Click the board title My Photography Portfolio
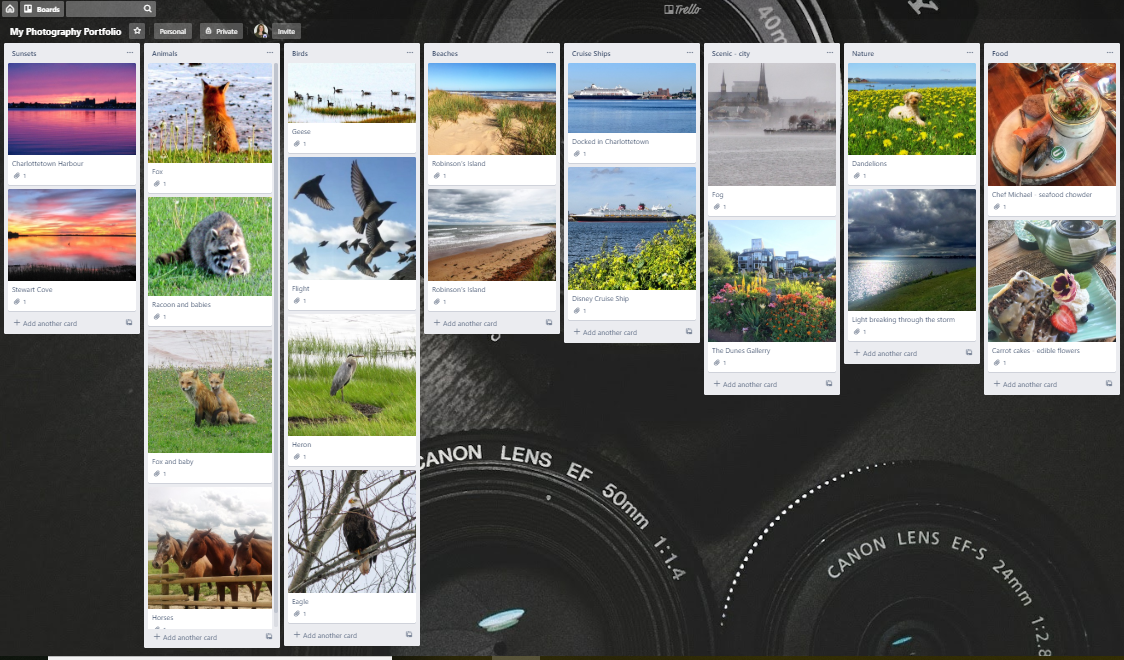Image resolution: width=1124 pixels, height=660 pixels. click(x=65, y=32)
